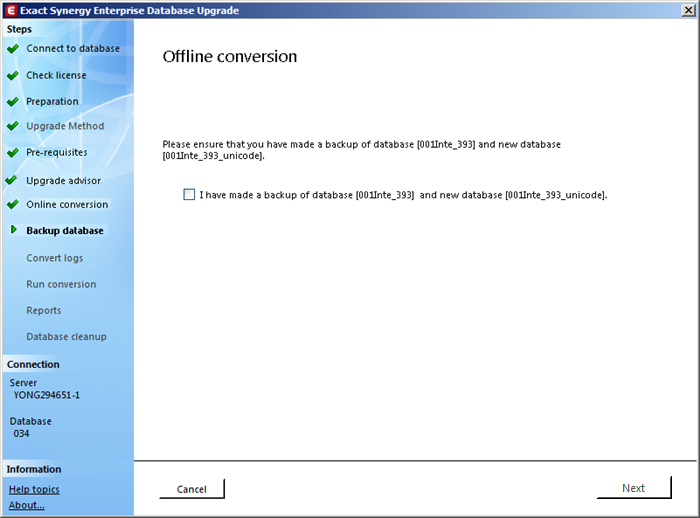Click green checkmark beside Preparation
The height and width of the screenshot is (518, 700).
(13, 102)
